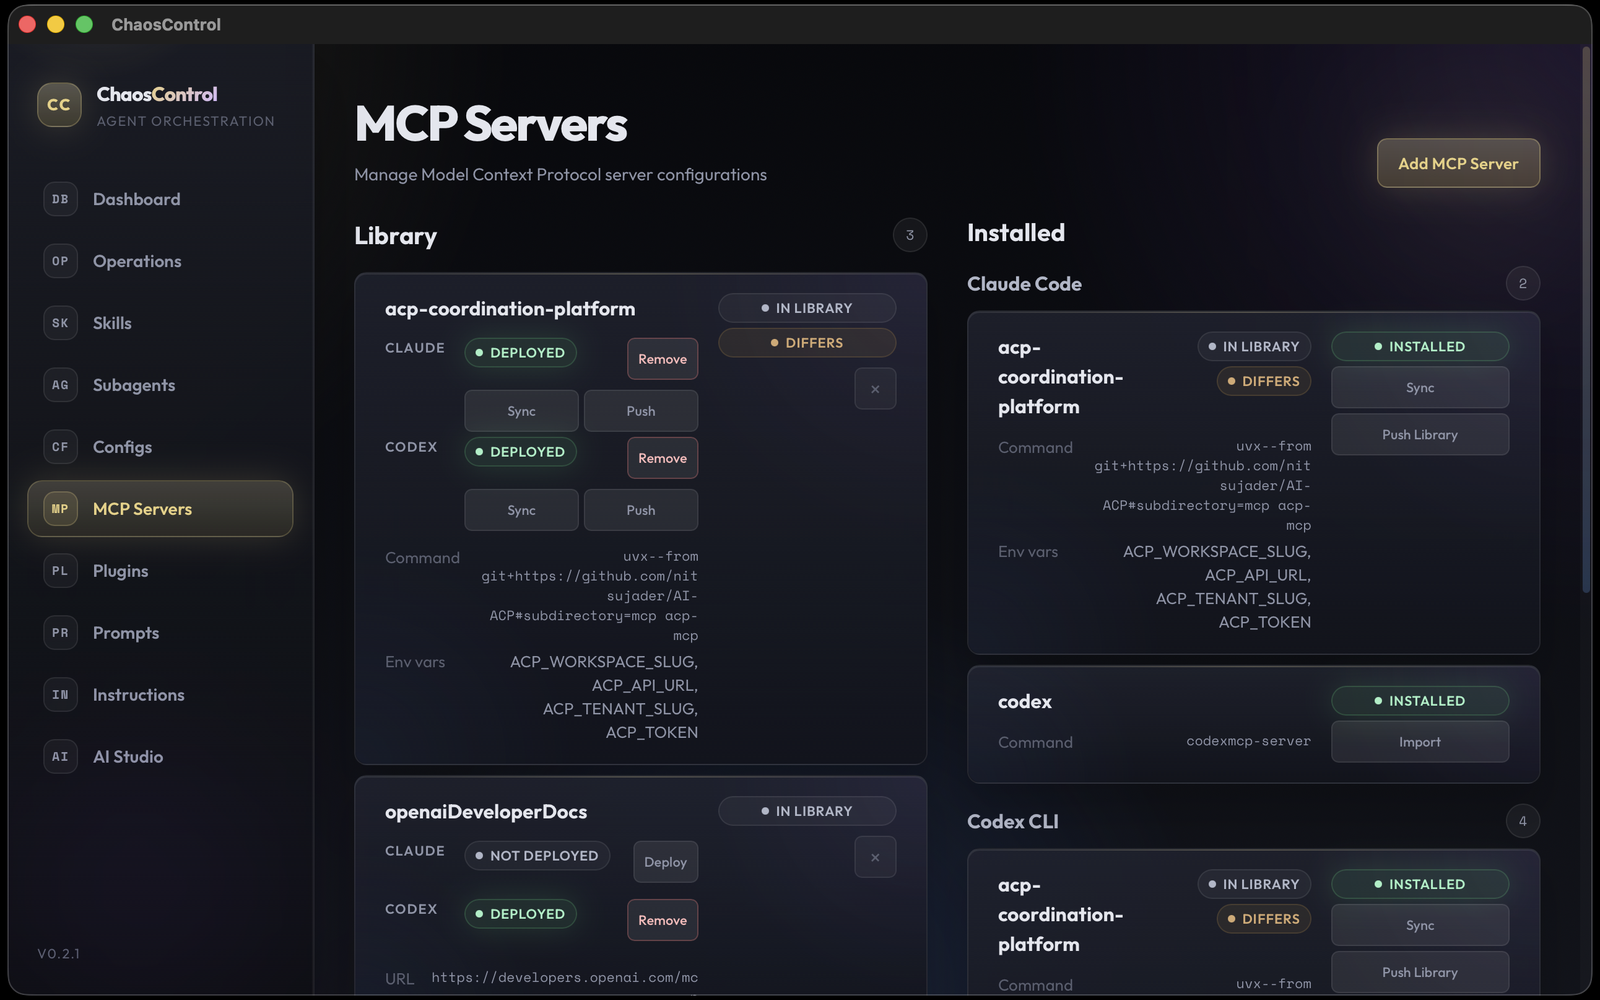Import the installed codex server
The height and width of the screenshot is (1000, 1600).
pyautogui.click(x=1420, y=742)
